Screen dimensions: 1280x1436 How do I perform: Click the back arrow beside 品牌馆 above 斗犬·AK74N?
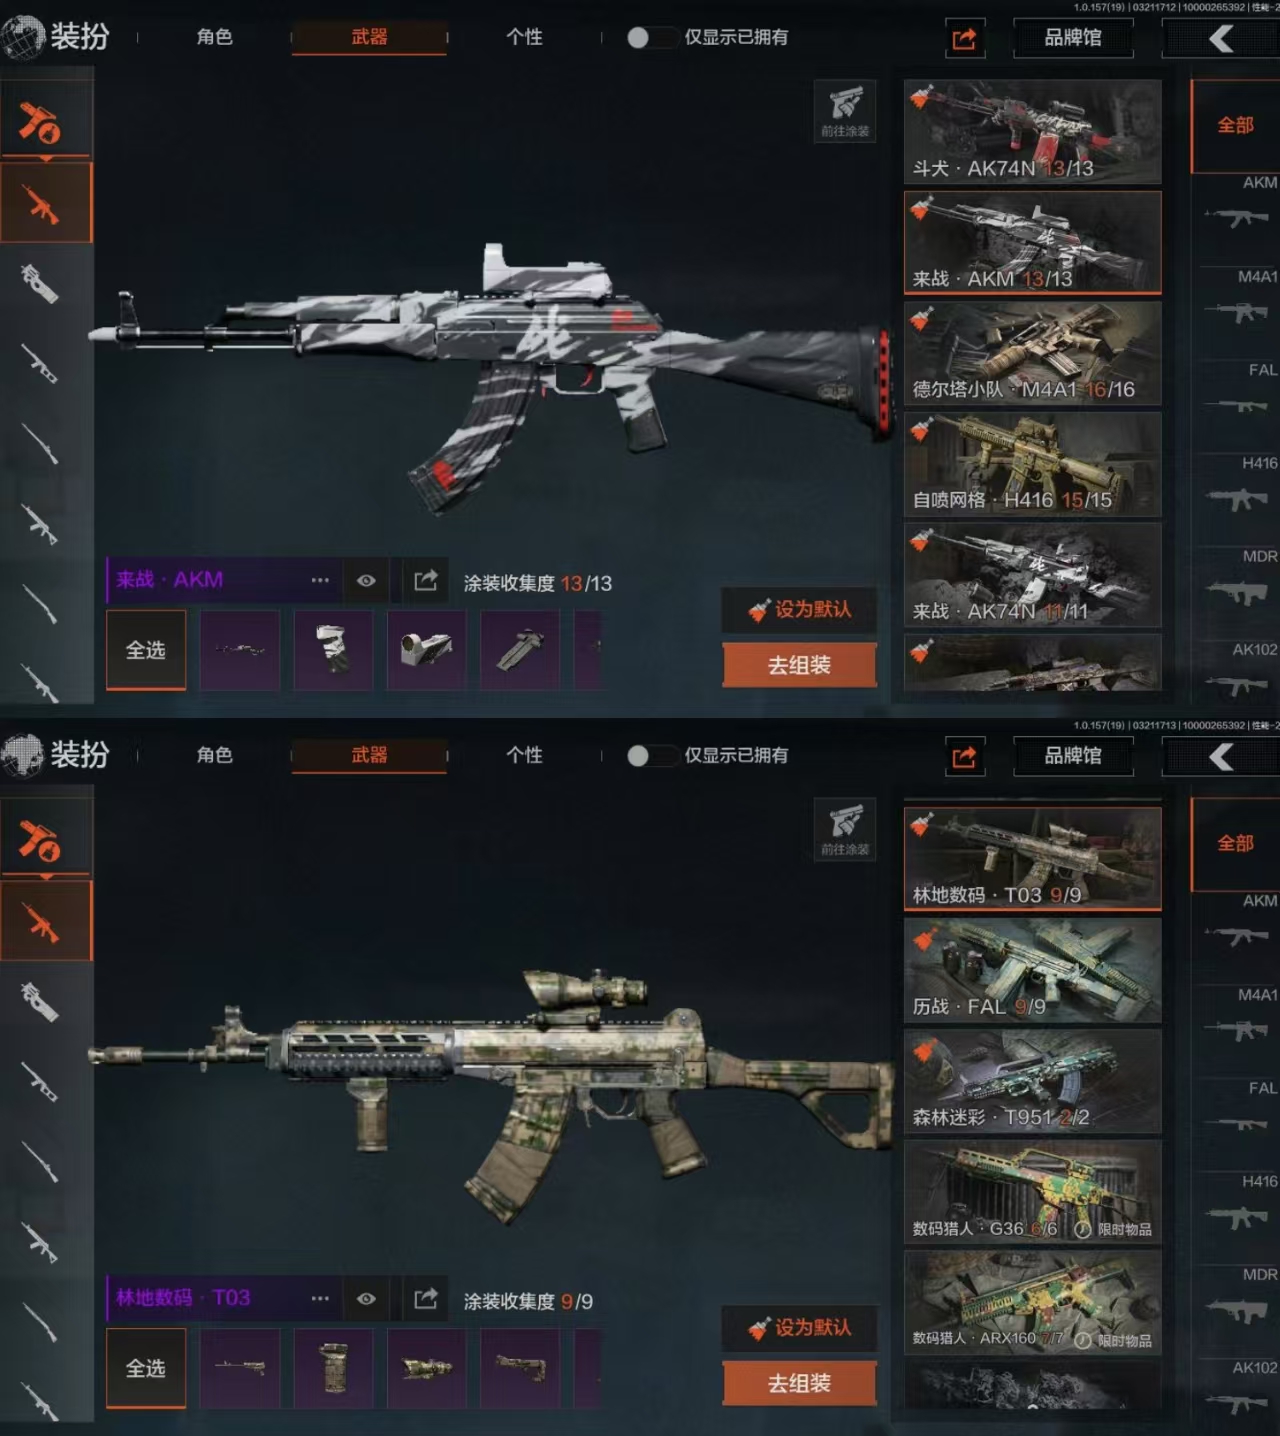pos(1221,39)
